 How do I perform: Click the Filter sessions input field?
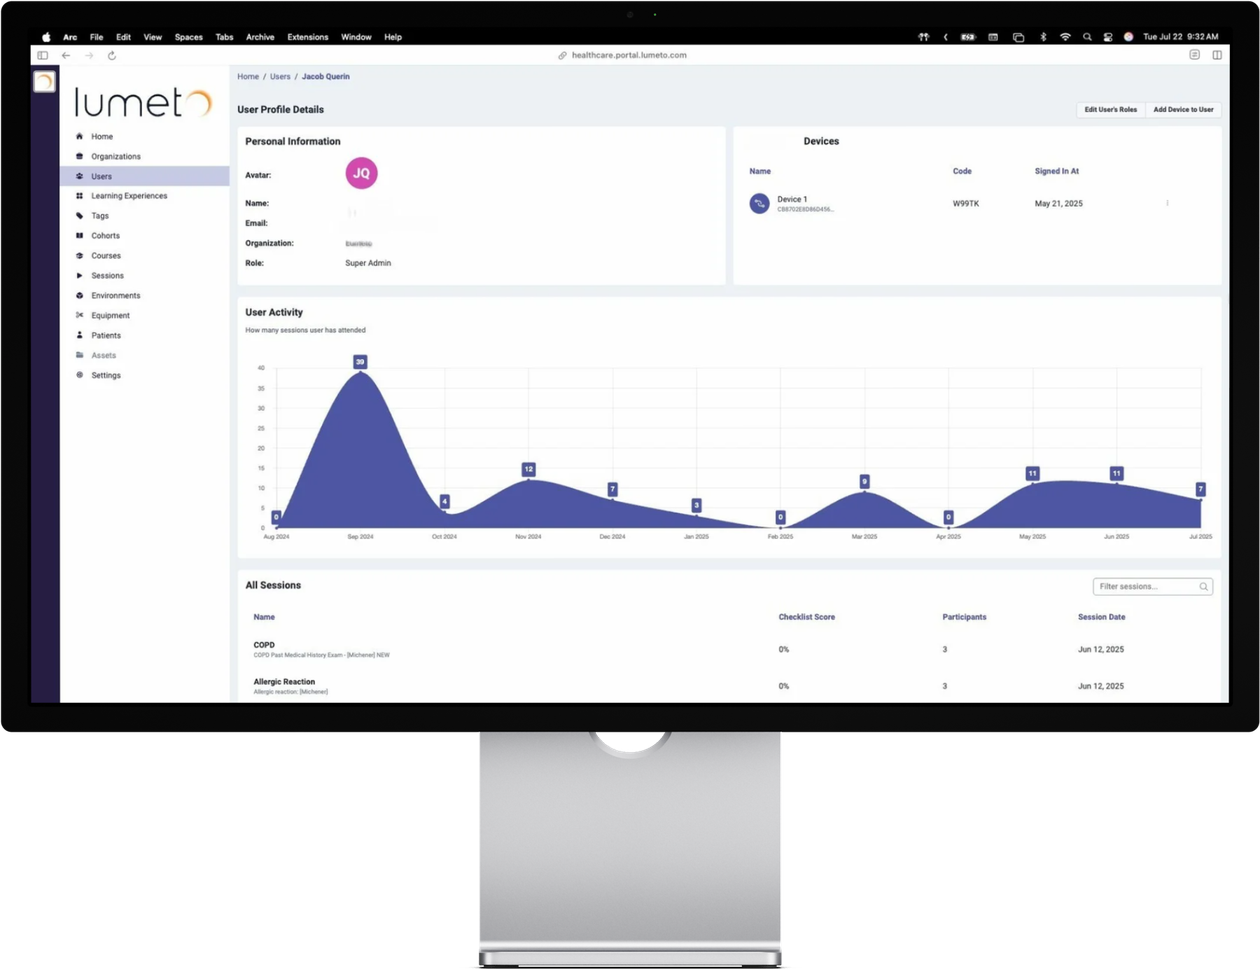pyautogui.click(x=1153, y=587)
